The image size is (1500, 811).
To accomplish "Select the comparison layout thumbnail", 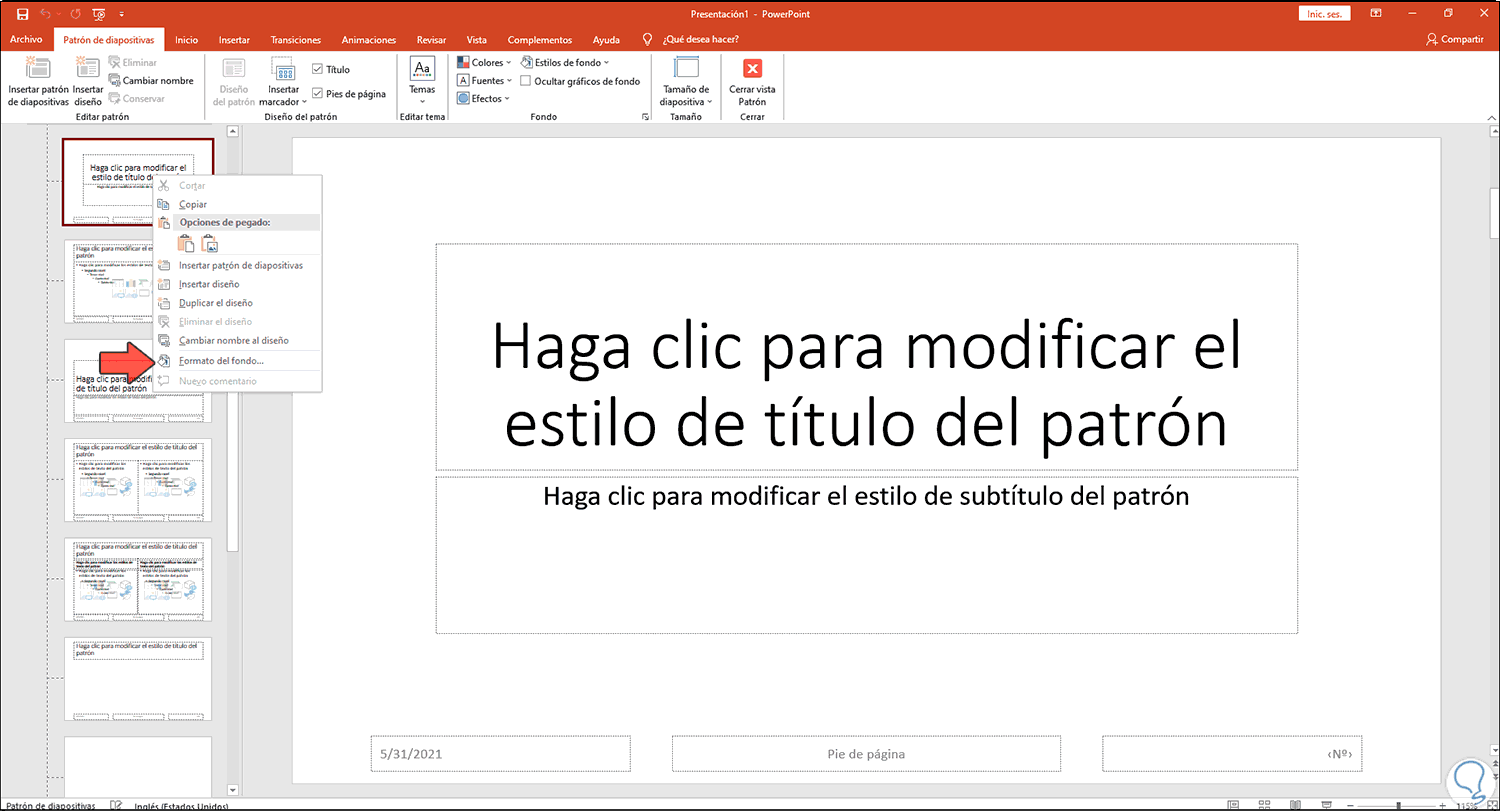I will pos(138,579).
